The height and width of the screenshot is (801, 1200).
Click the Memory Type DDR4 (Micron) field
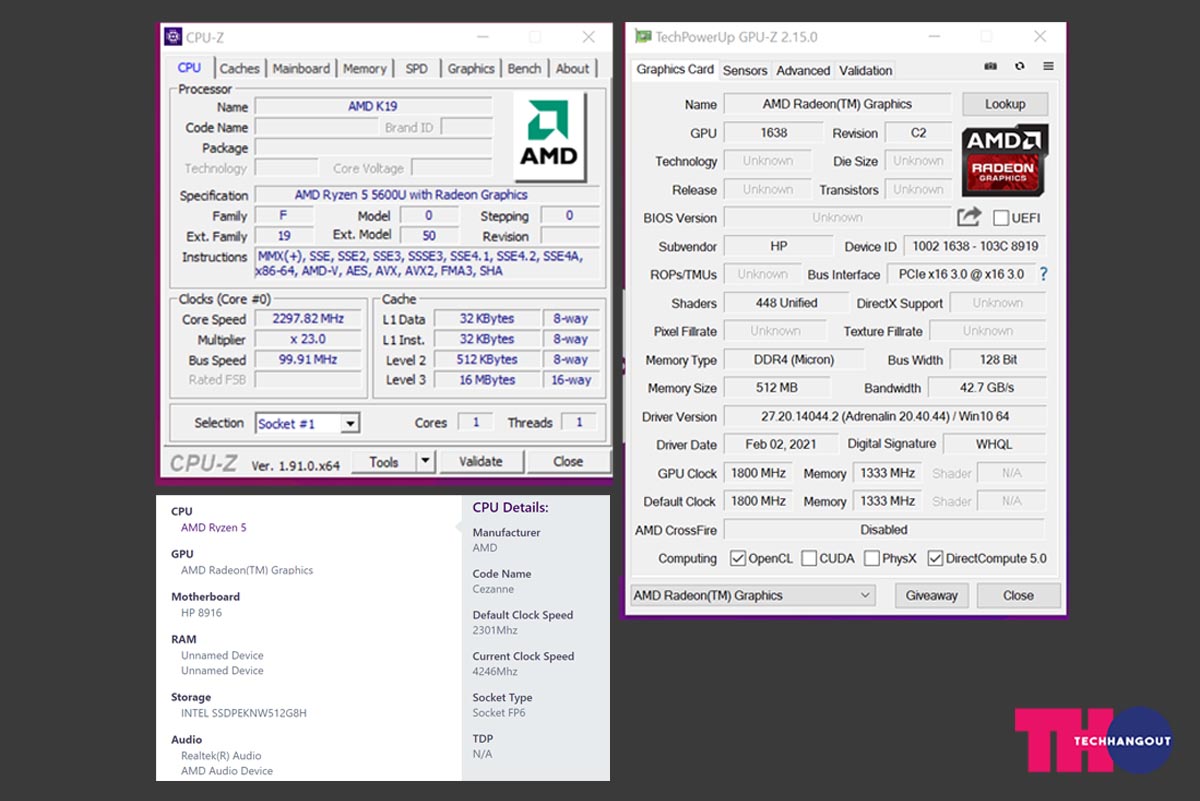coord(794,360)
